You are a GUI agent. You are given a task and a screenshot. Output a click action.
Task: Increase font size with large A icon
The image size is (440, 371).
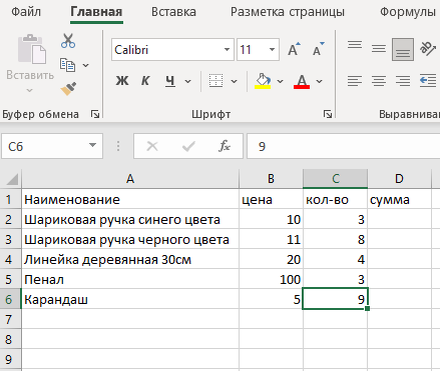tap(294, 49)
